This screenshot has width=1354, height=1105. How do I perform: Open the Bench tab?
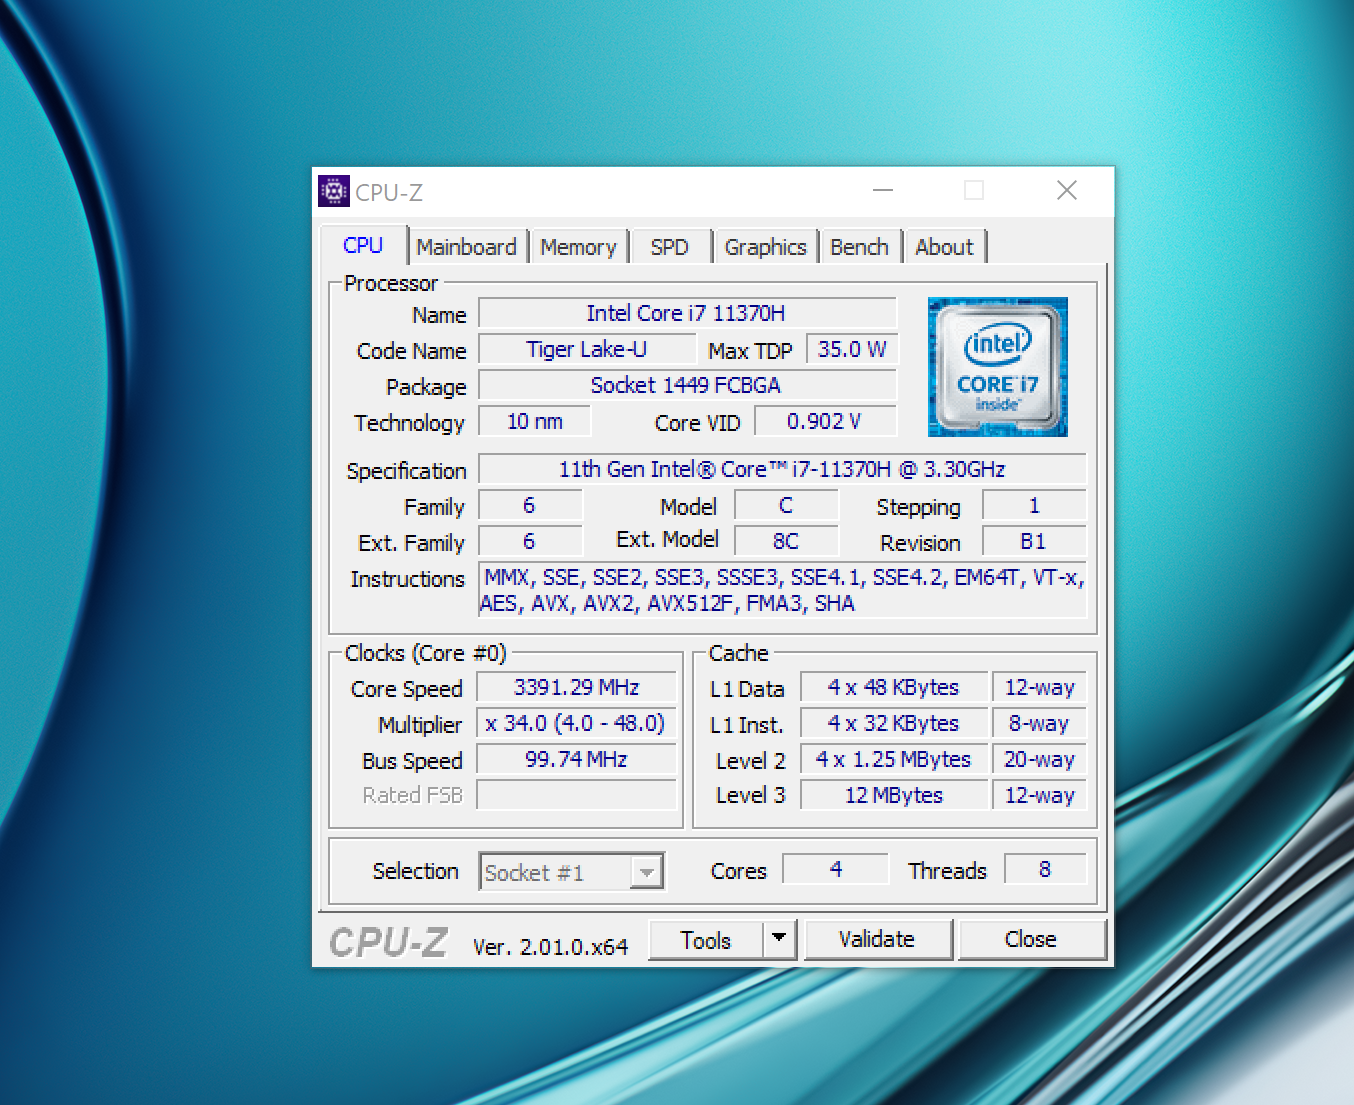859,247
